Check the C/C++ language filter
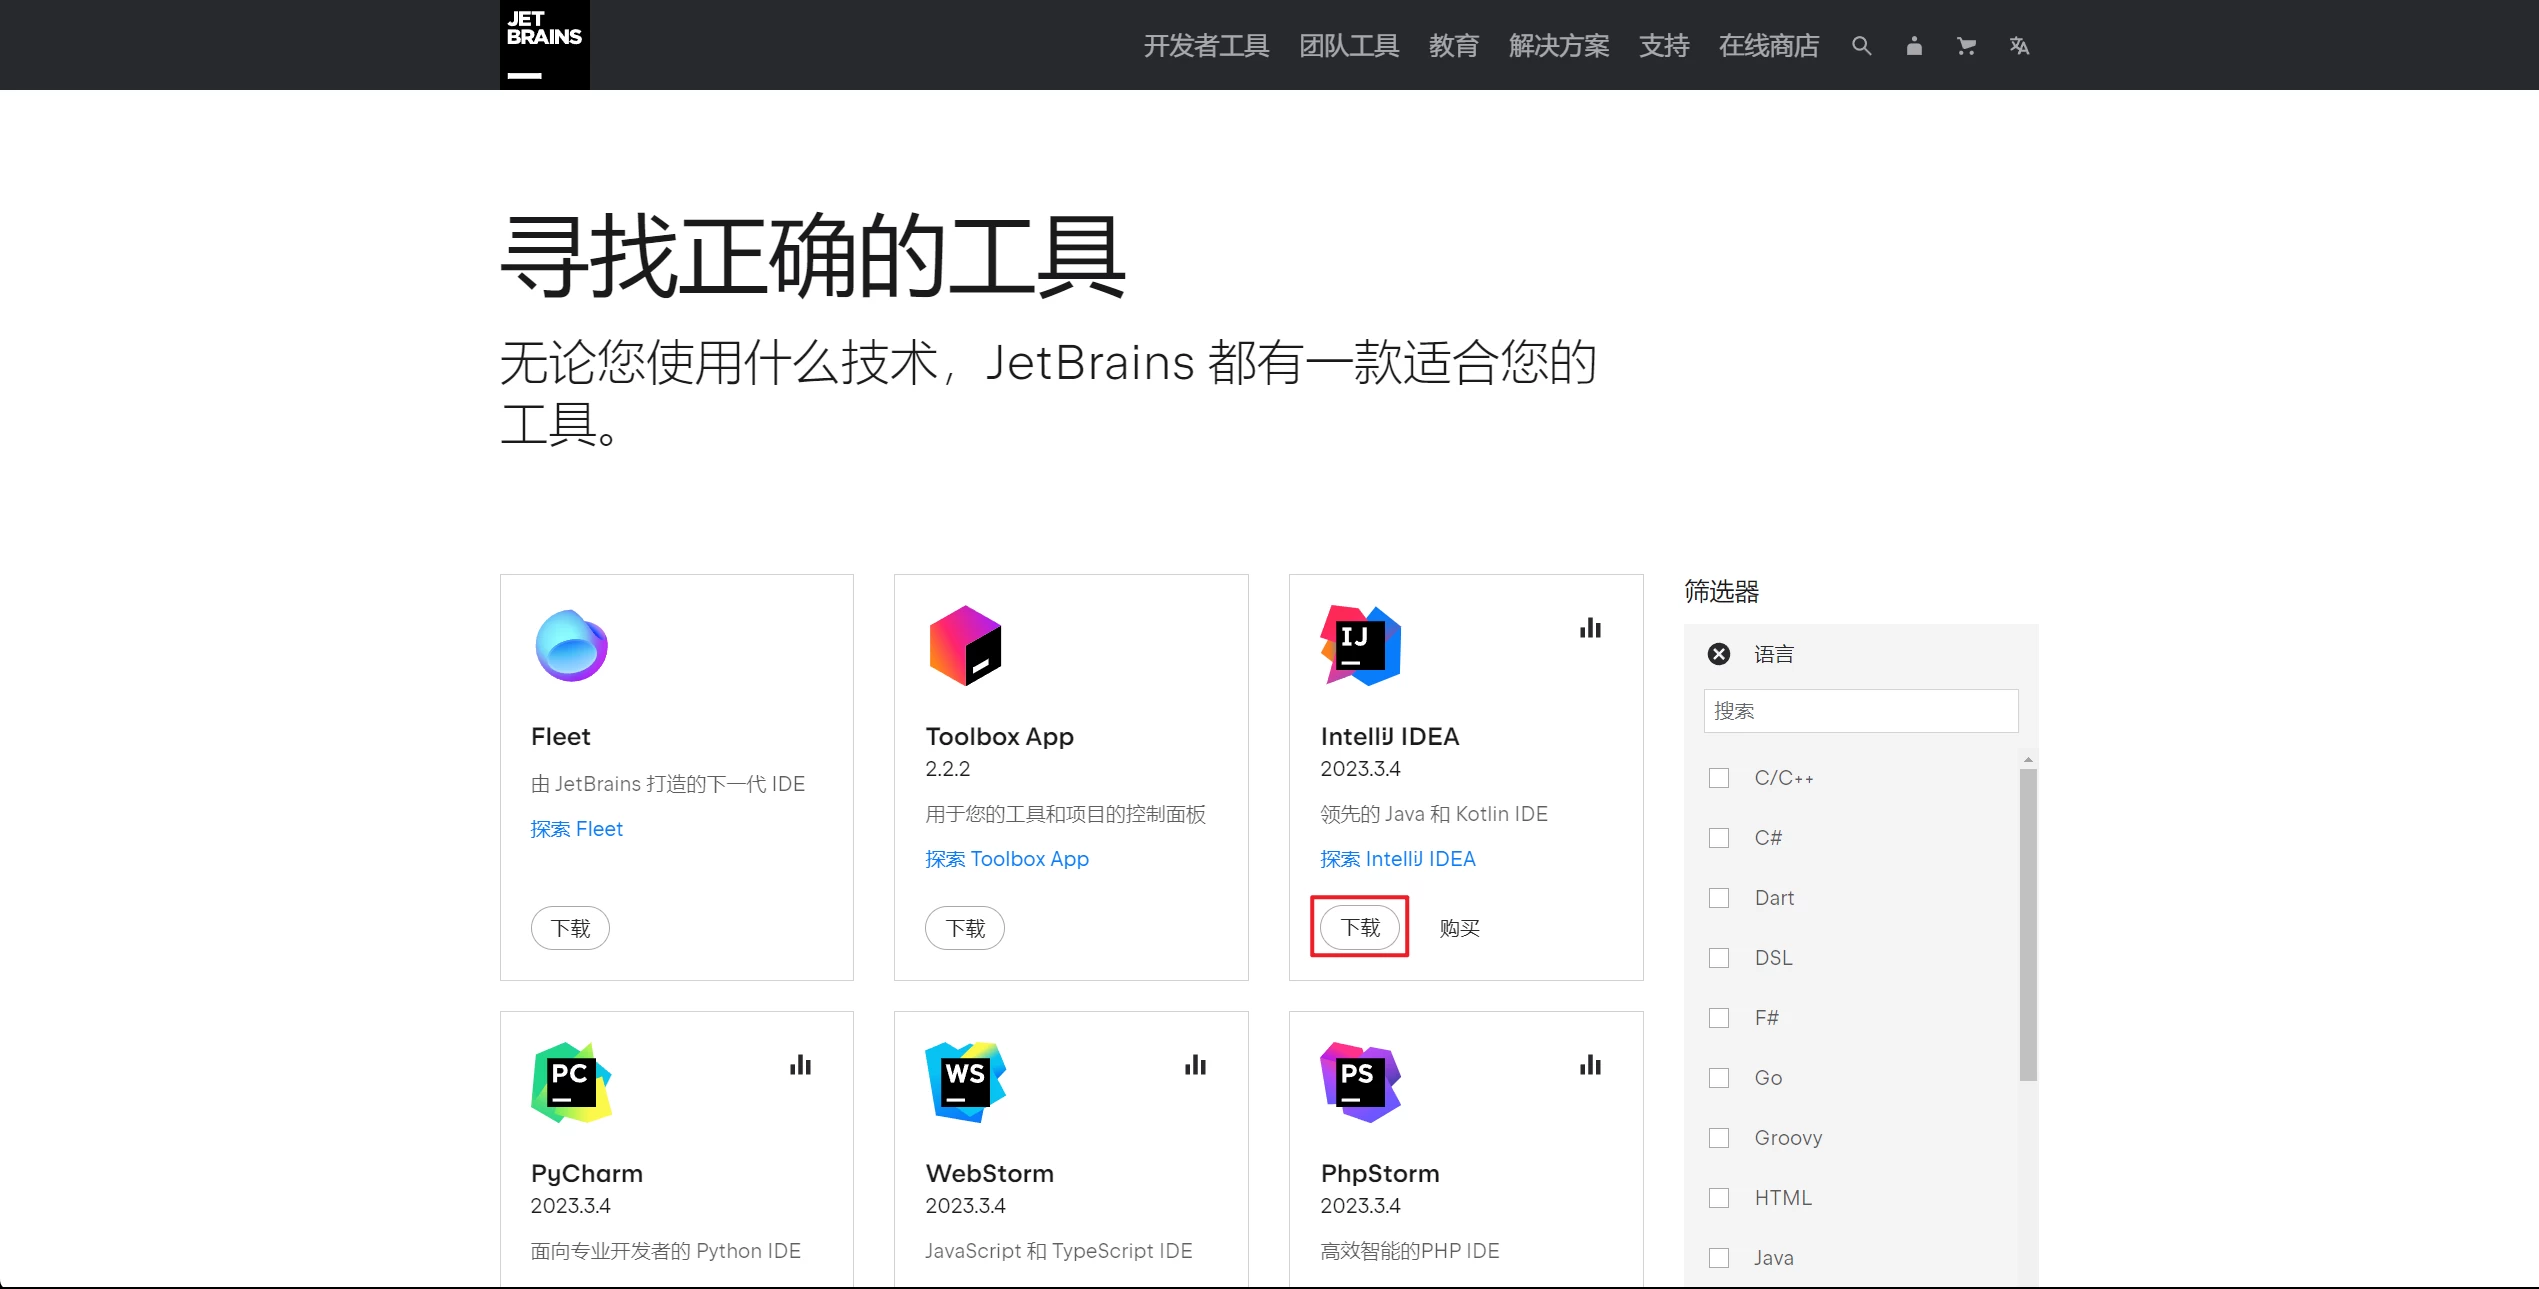 [x=1719, y=778]
